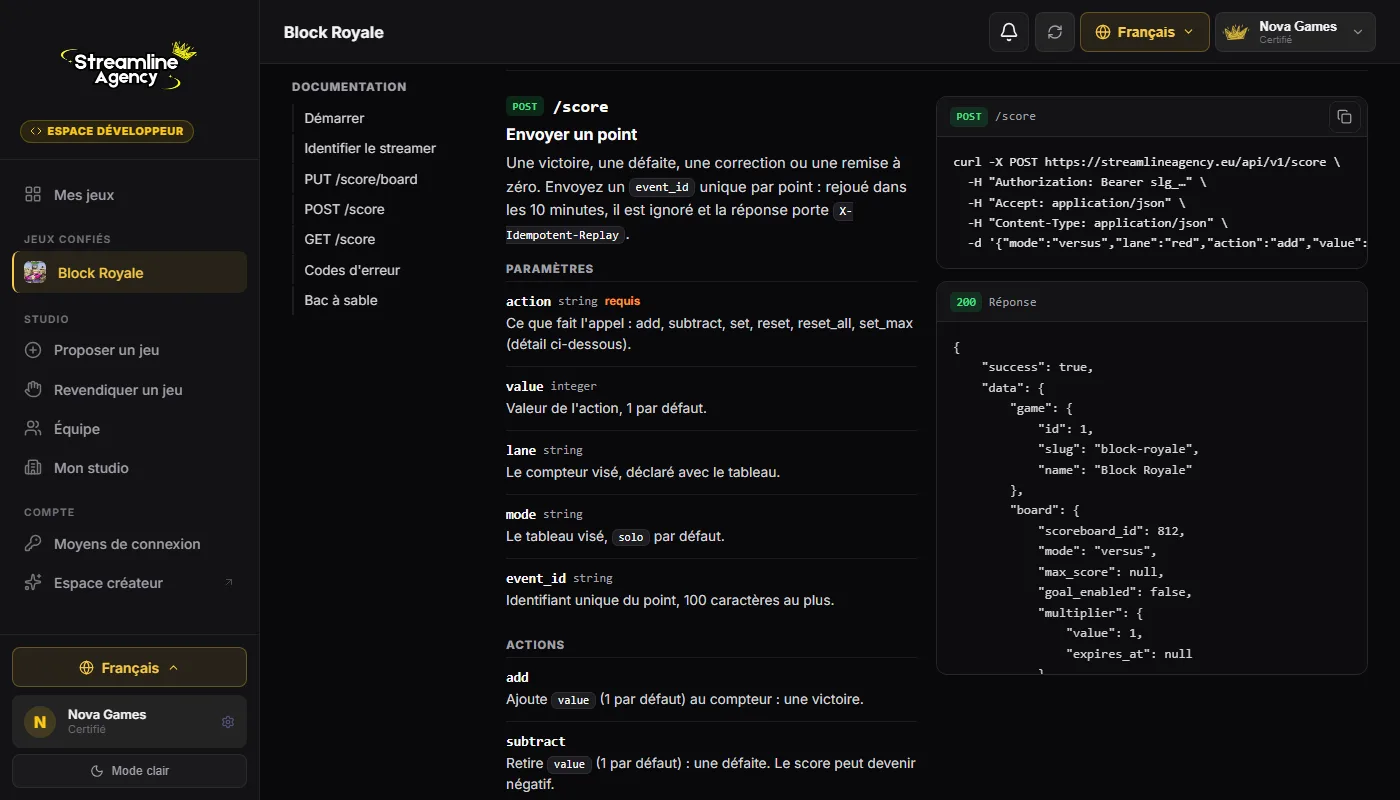Open GET /score documentation
The image size is (1400, 800).
[x=340, y=239]
